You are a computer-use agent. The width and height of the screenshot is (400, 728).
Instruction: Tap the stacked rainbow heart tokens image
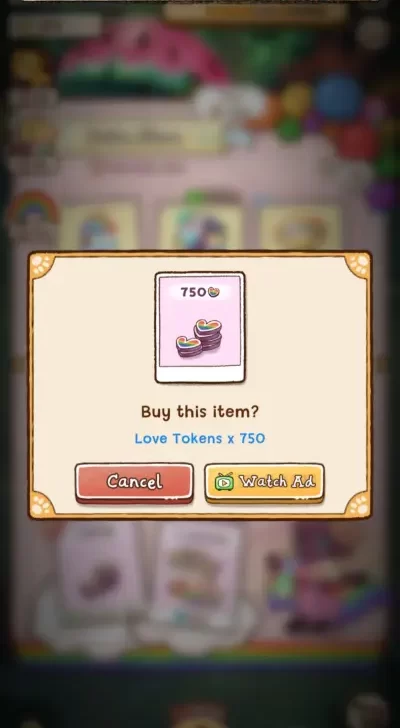pos(199,338)
